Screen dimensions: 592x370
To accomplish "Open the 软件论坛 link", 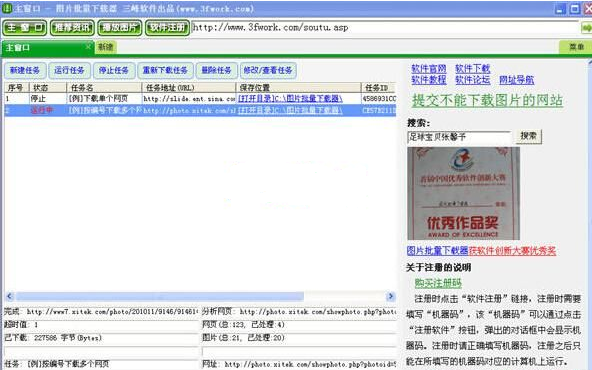I will click(472, 80).
